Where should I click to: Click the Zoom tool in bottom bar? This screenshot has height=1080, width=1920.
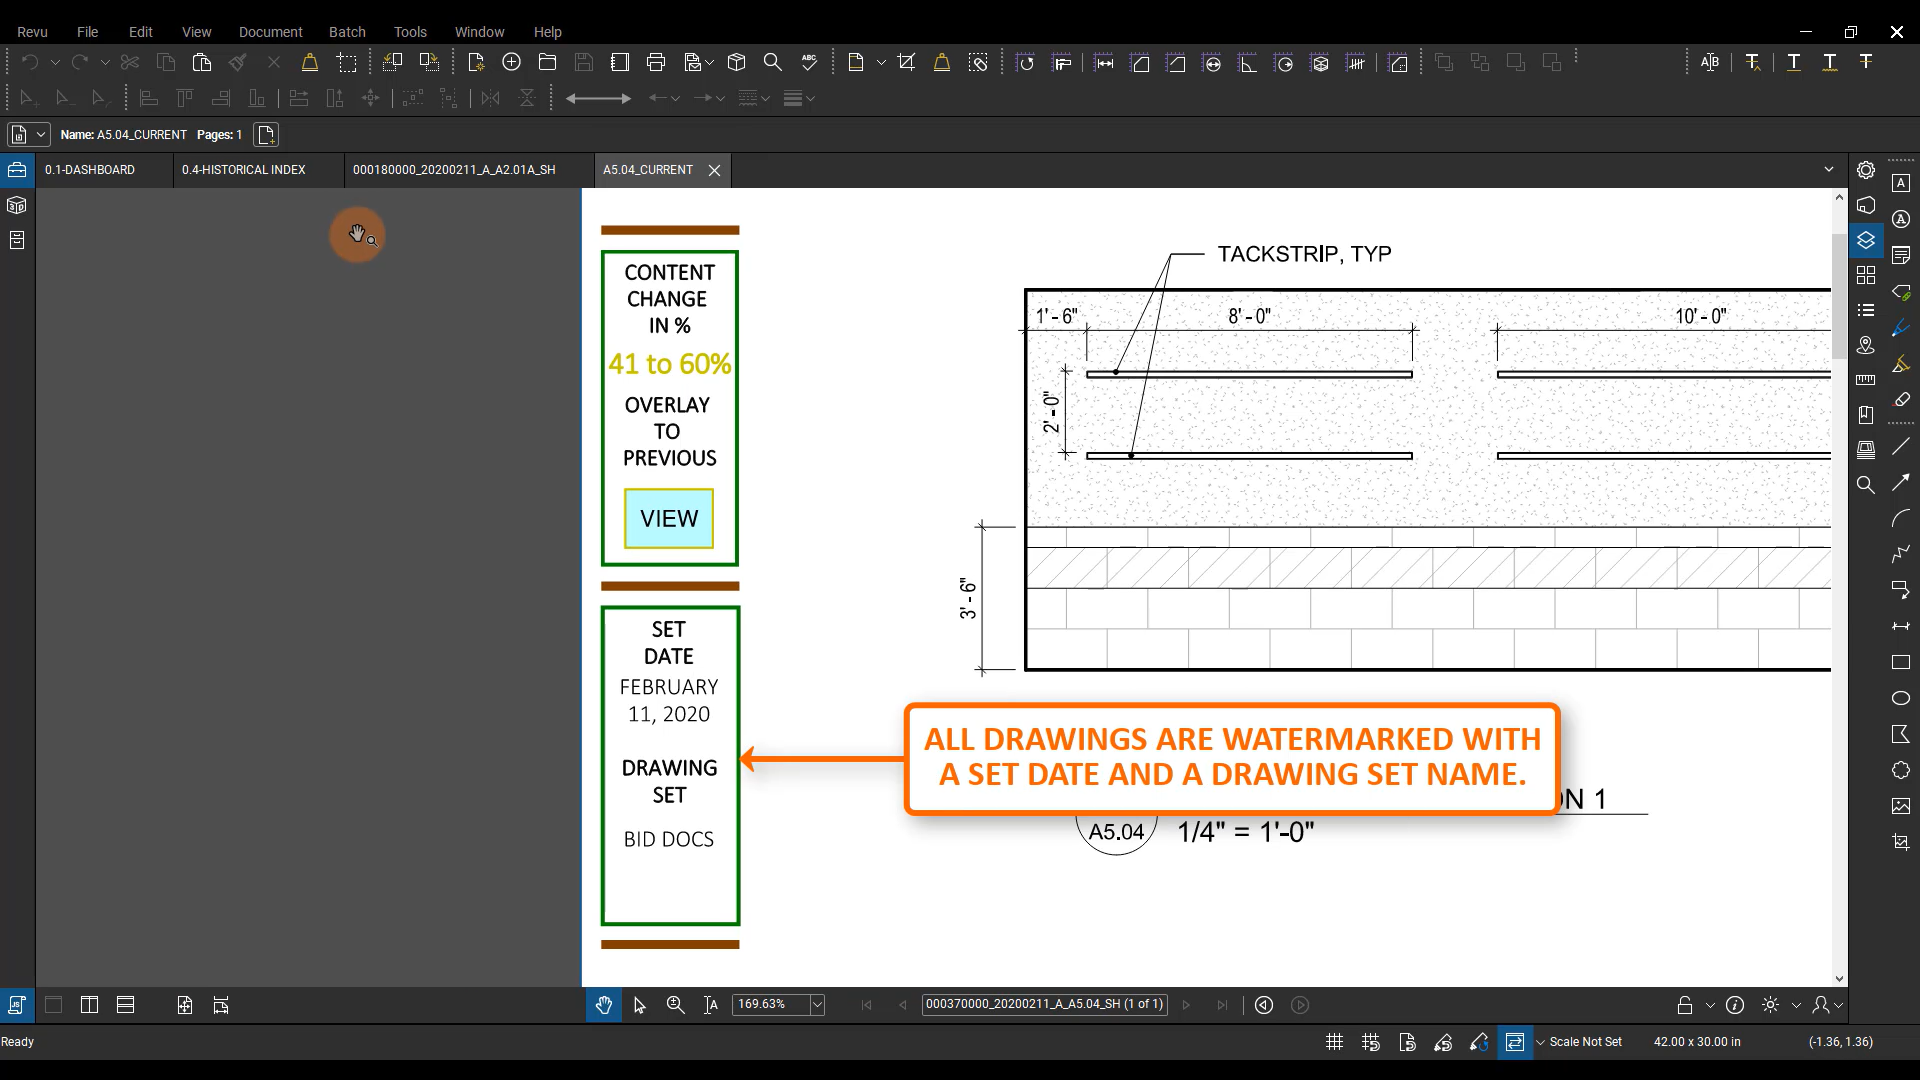pos(675,1005)
